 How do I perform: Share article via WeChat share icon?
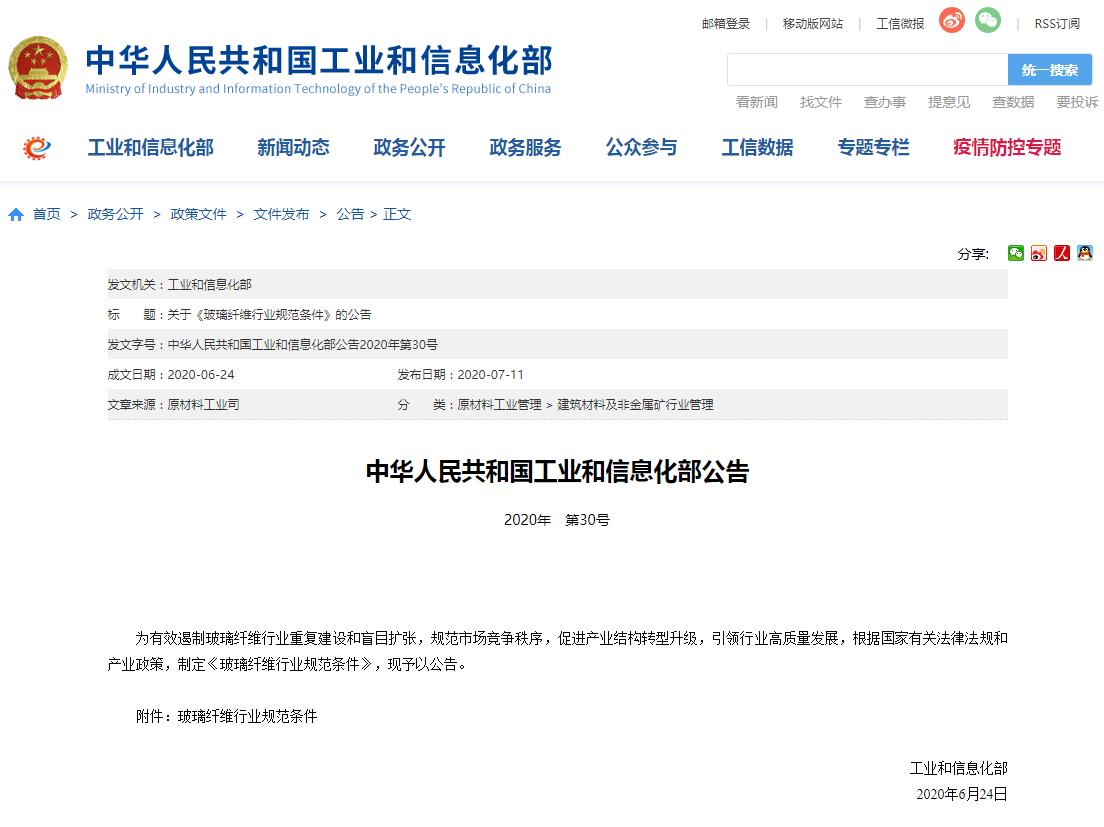1015,253
